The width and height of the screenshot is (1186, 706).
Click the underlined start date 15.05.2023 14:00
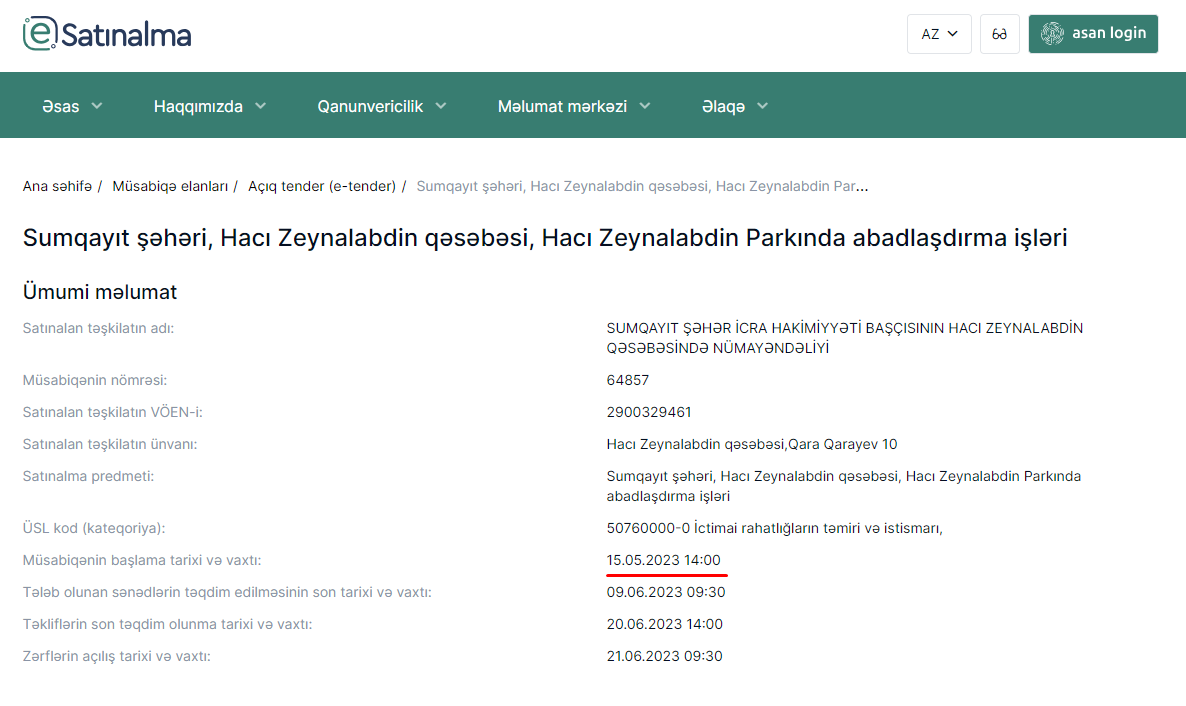pos(663,560)
